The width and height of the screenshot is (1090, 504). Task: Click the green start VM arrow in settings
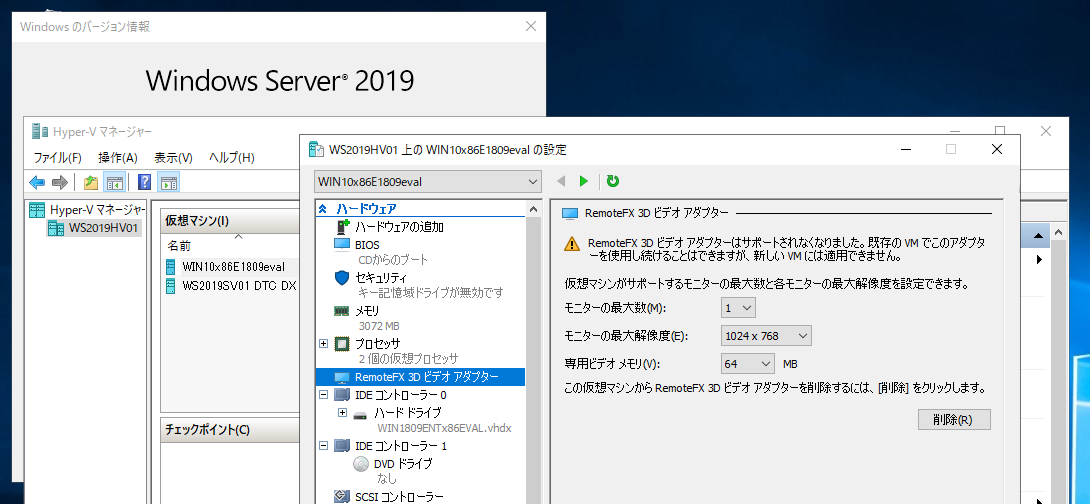pos(583,181)
